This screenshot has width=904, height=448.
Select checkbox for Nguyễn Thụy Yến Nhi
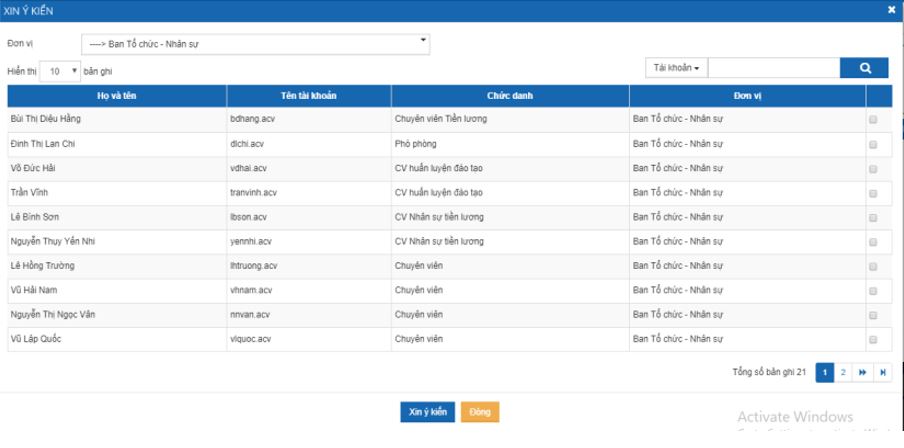tap(873, 241)
